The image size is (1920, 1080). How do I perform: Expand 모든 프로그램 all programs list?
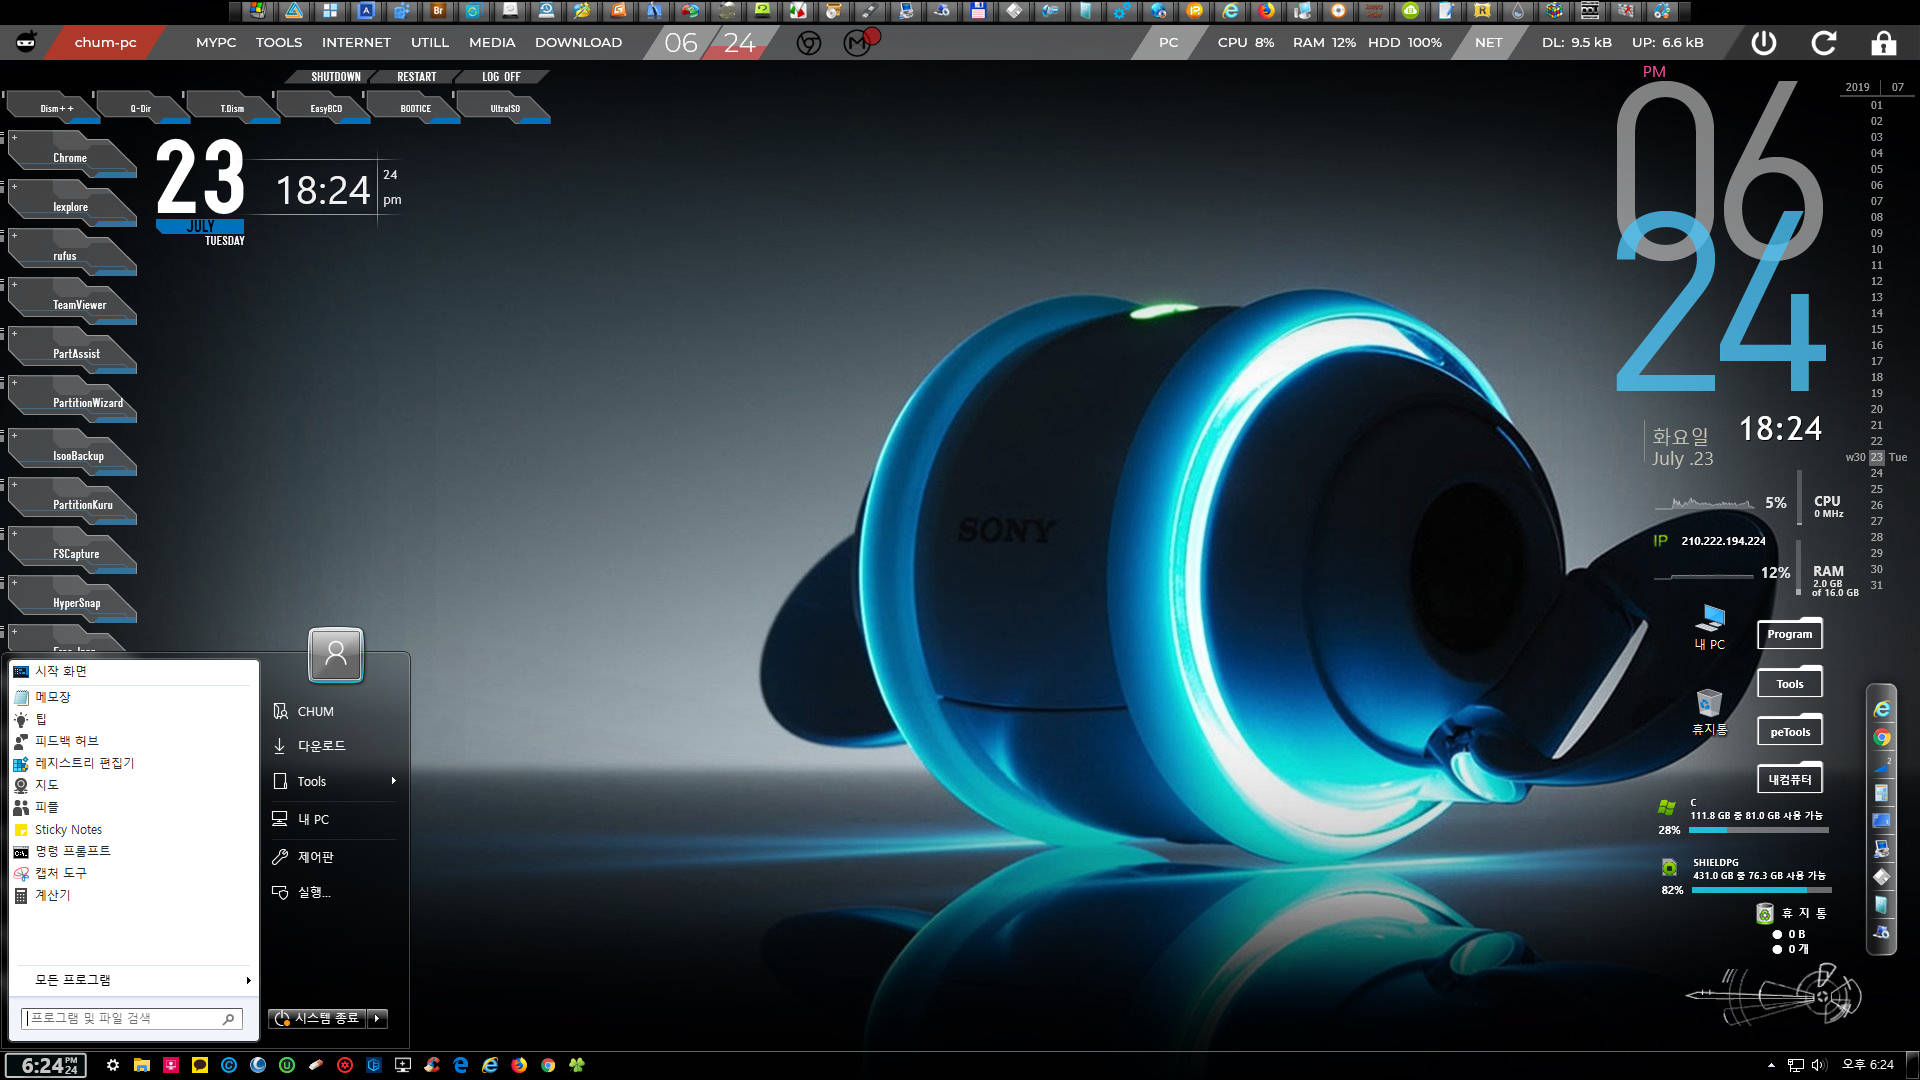133,980
